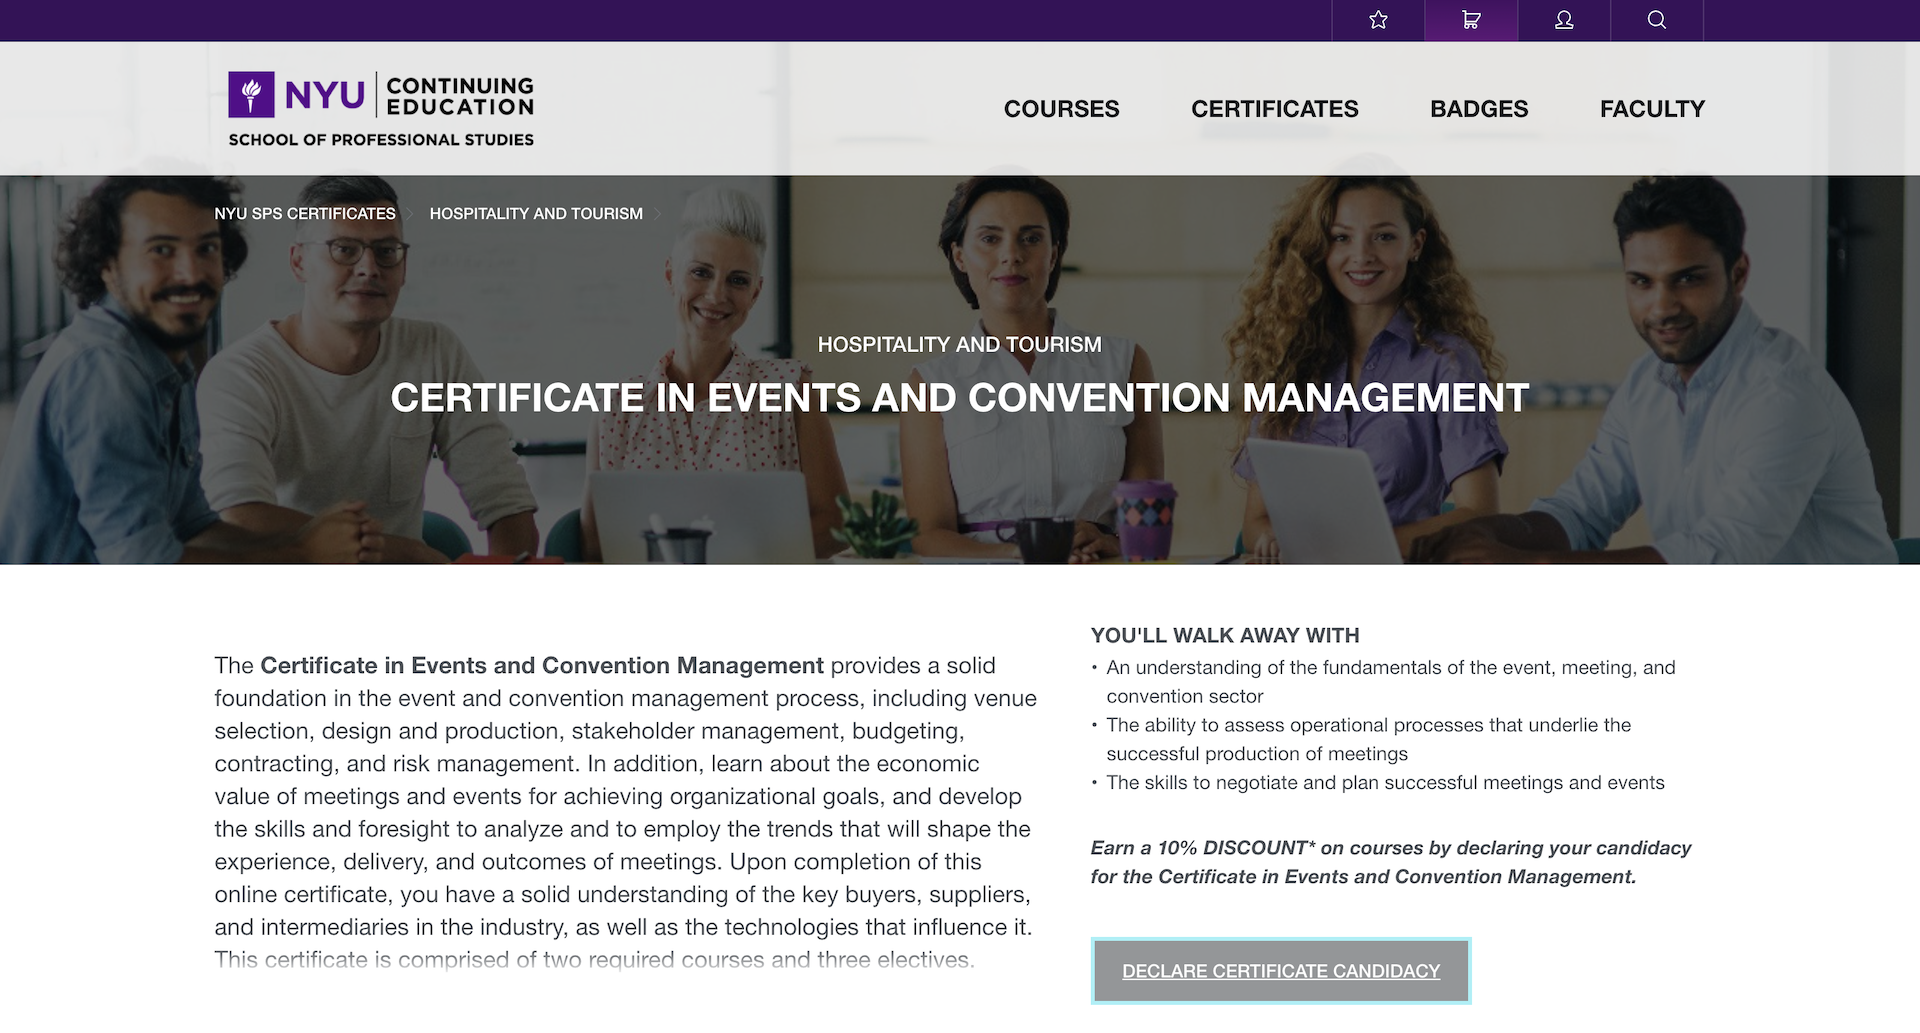Click the chevron after Hospitality and Tourism breadcrumb

(x=657, y=214)
